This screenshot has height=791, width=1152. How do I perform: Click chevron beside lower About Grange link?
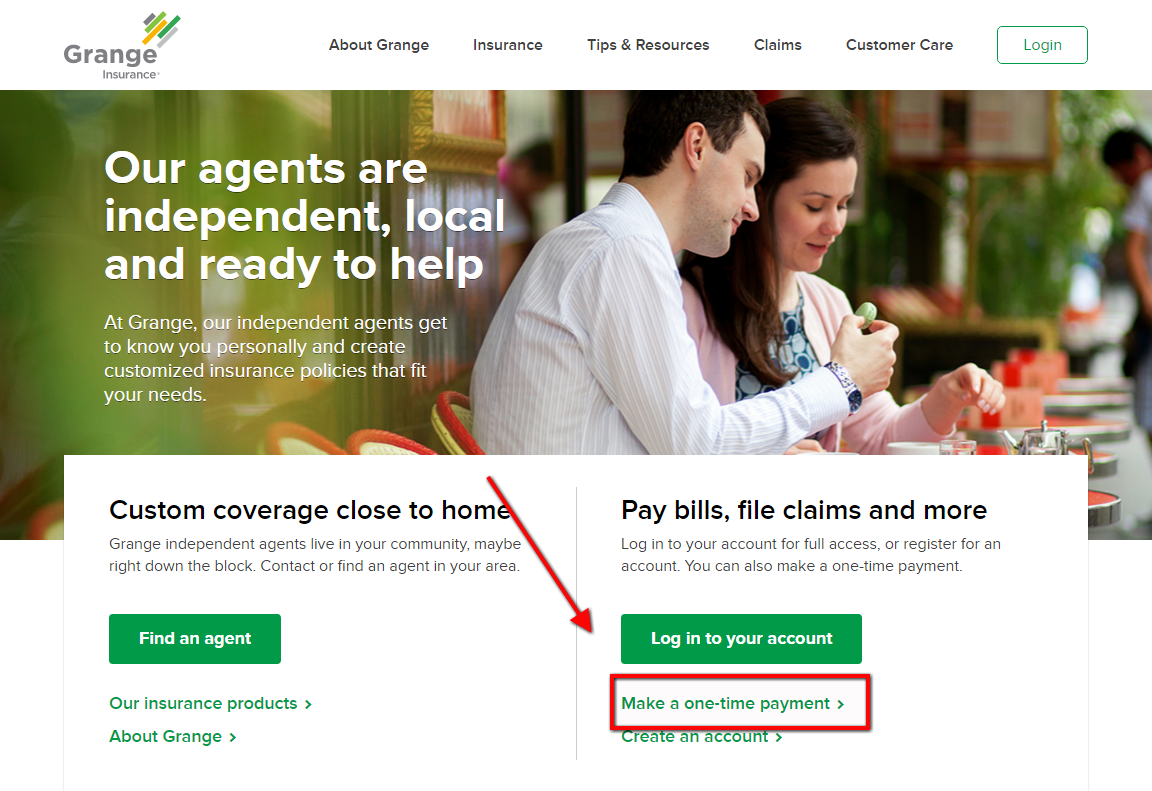pos(233,737)
